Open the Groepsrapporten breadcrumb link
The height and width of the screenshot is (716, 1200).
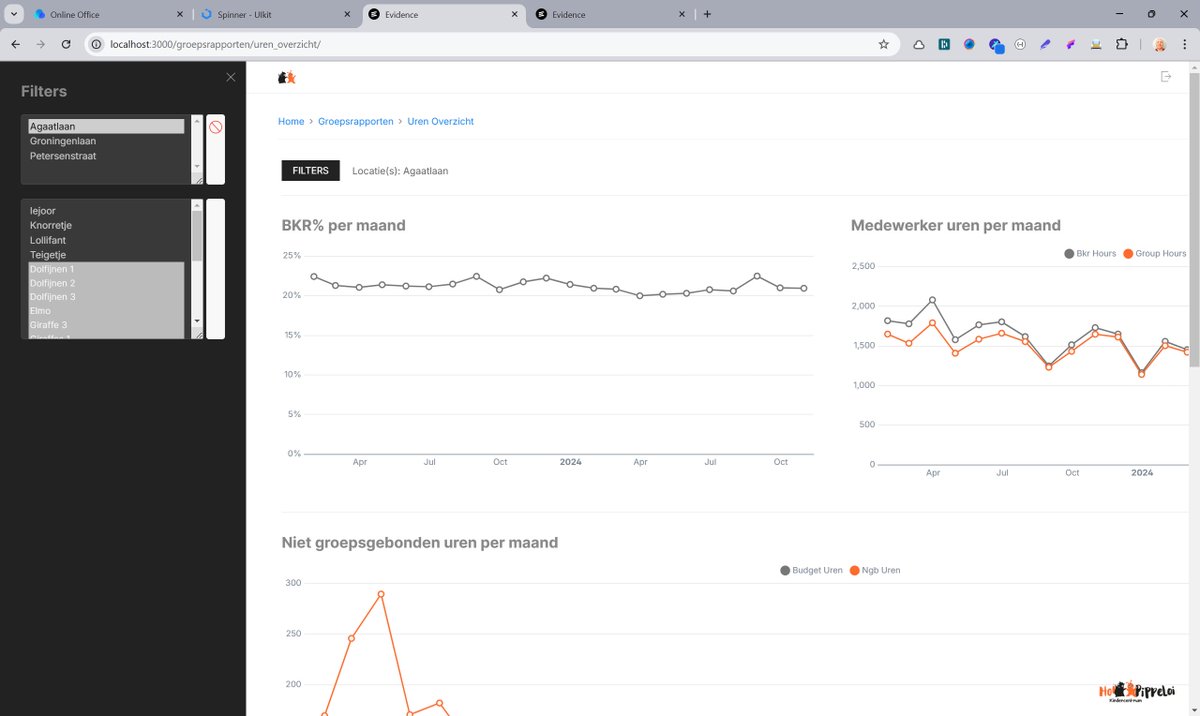356,121
